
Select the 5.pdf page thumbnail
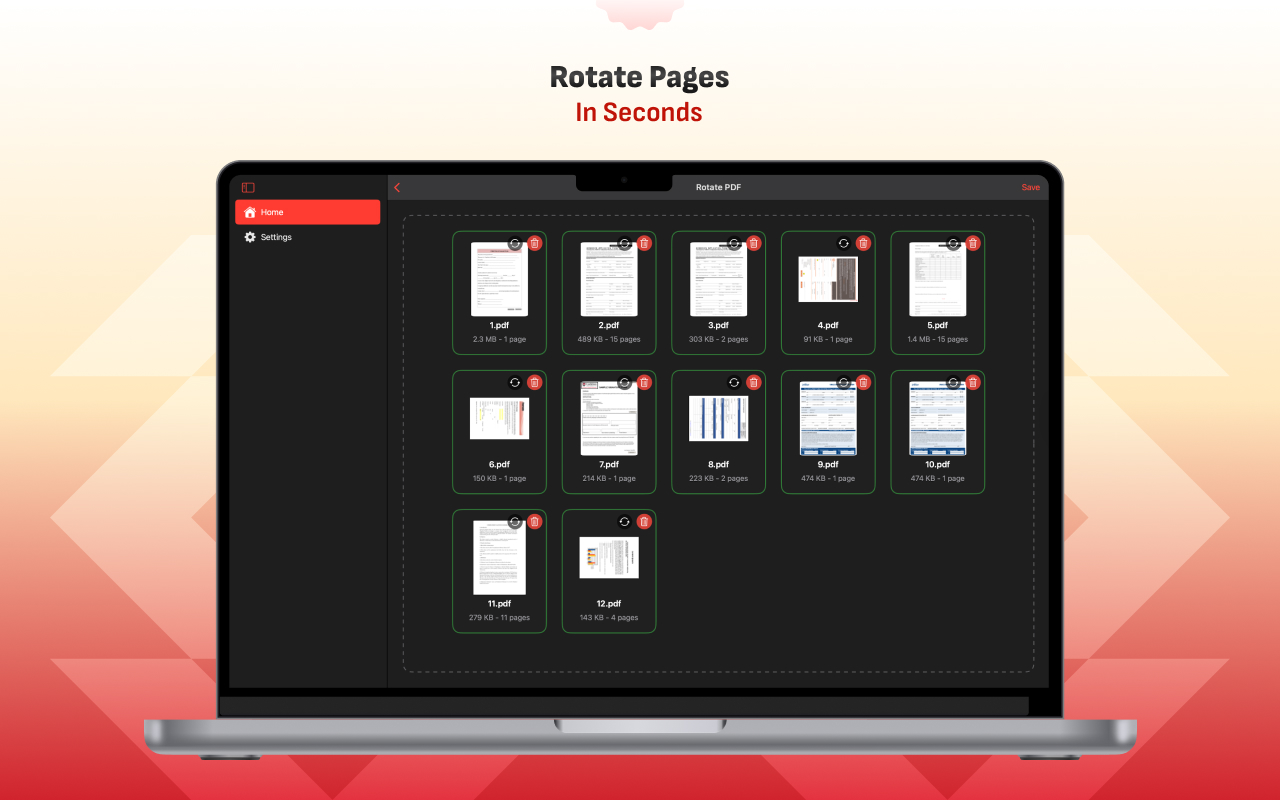click(x=938, y=279)
